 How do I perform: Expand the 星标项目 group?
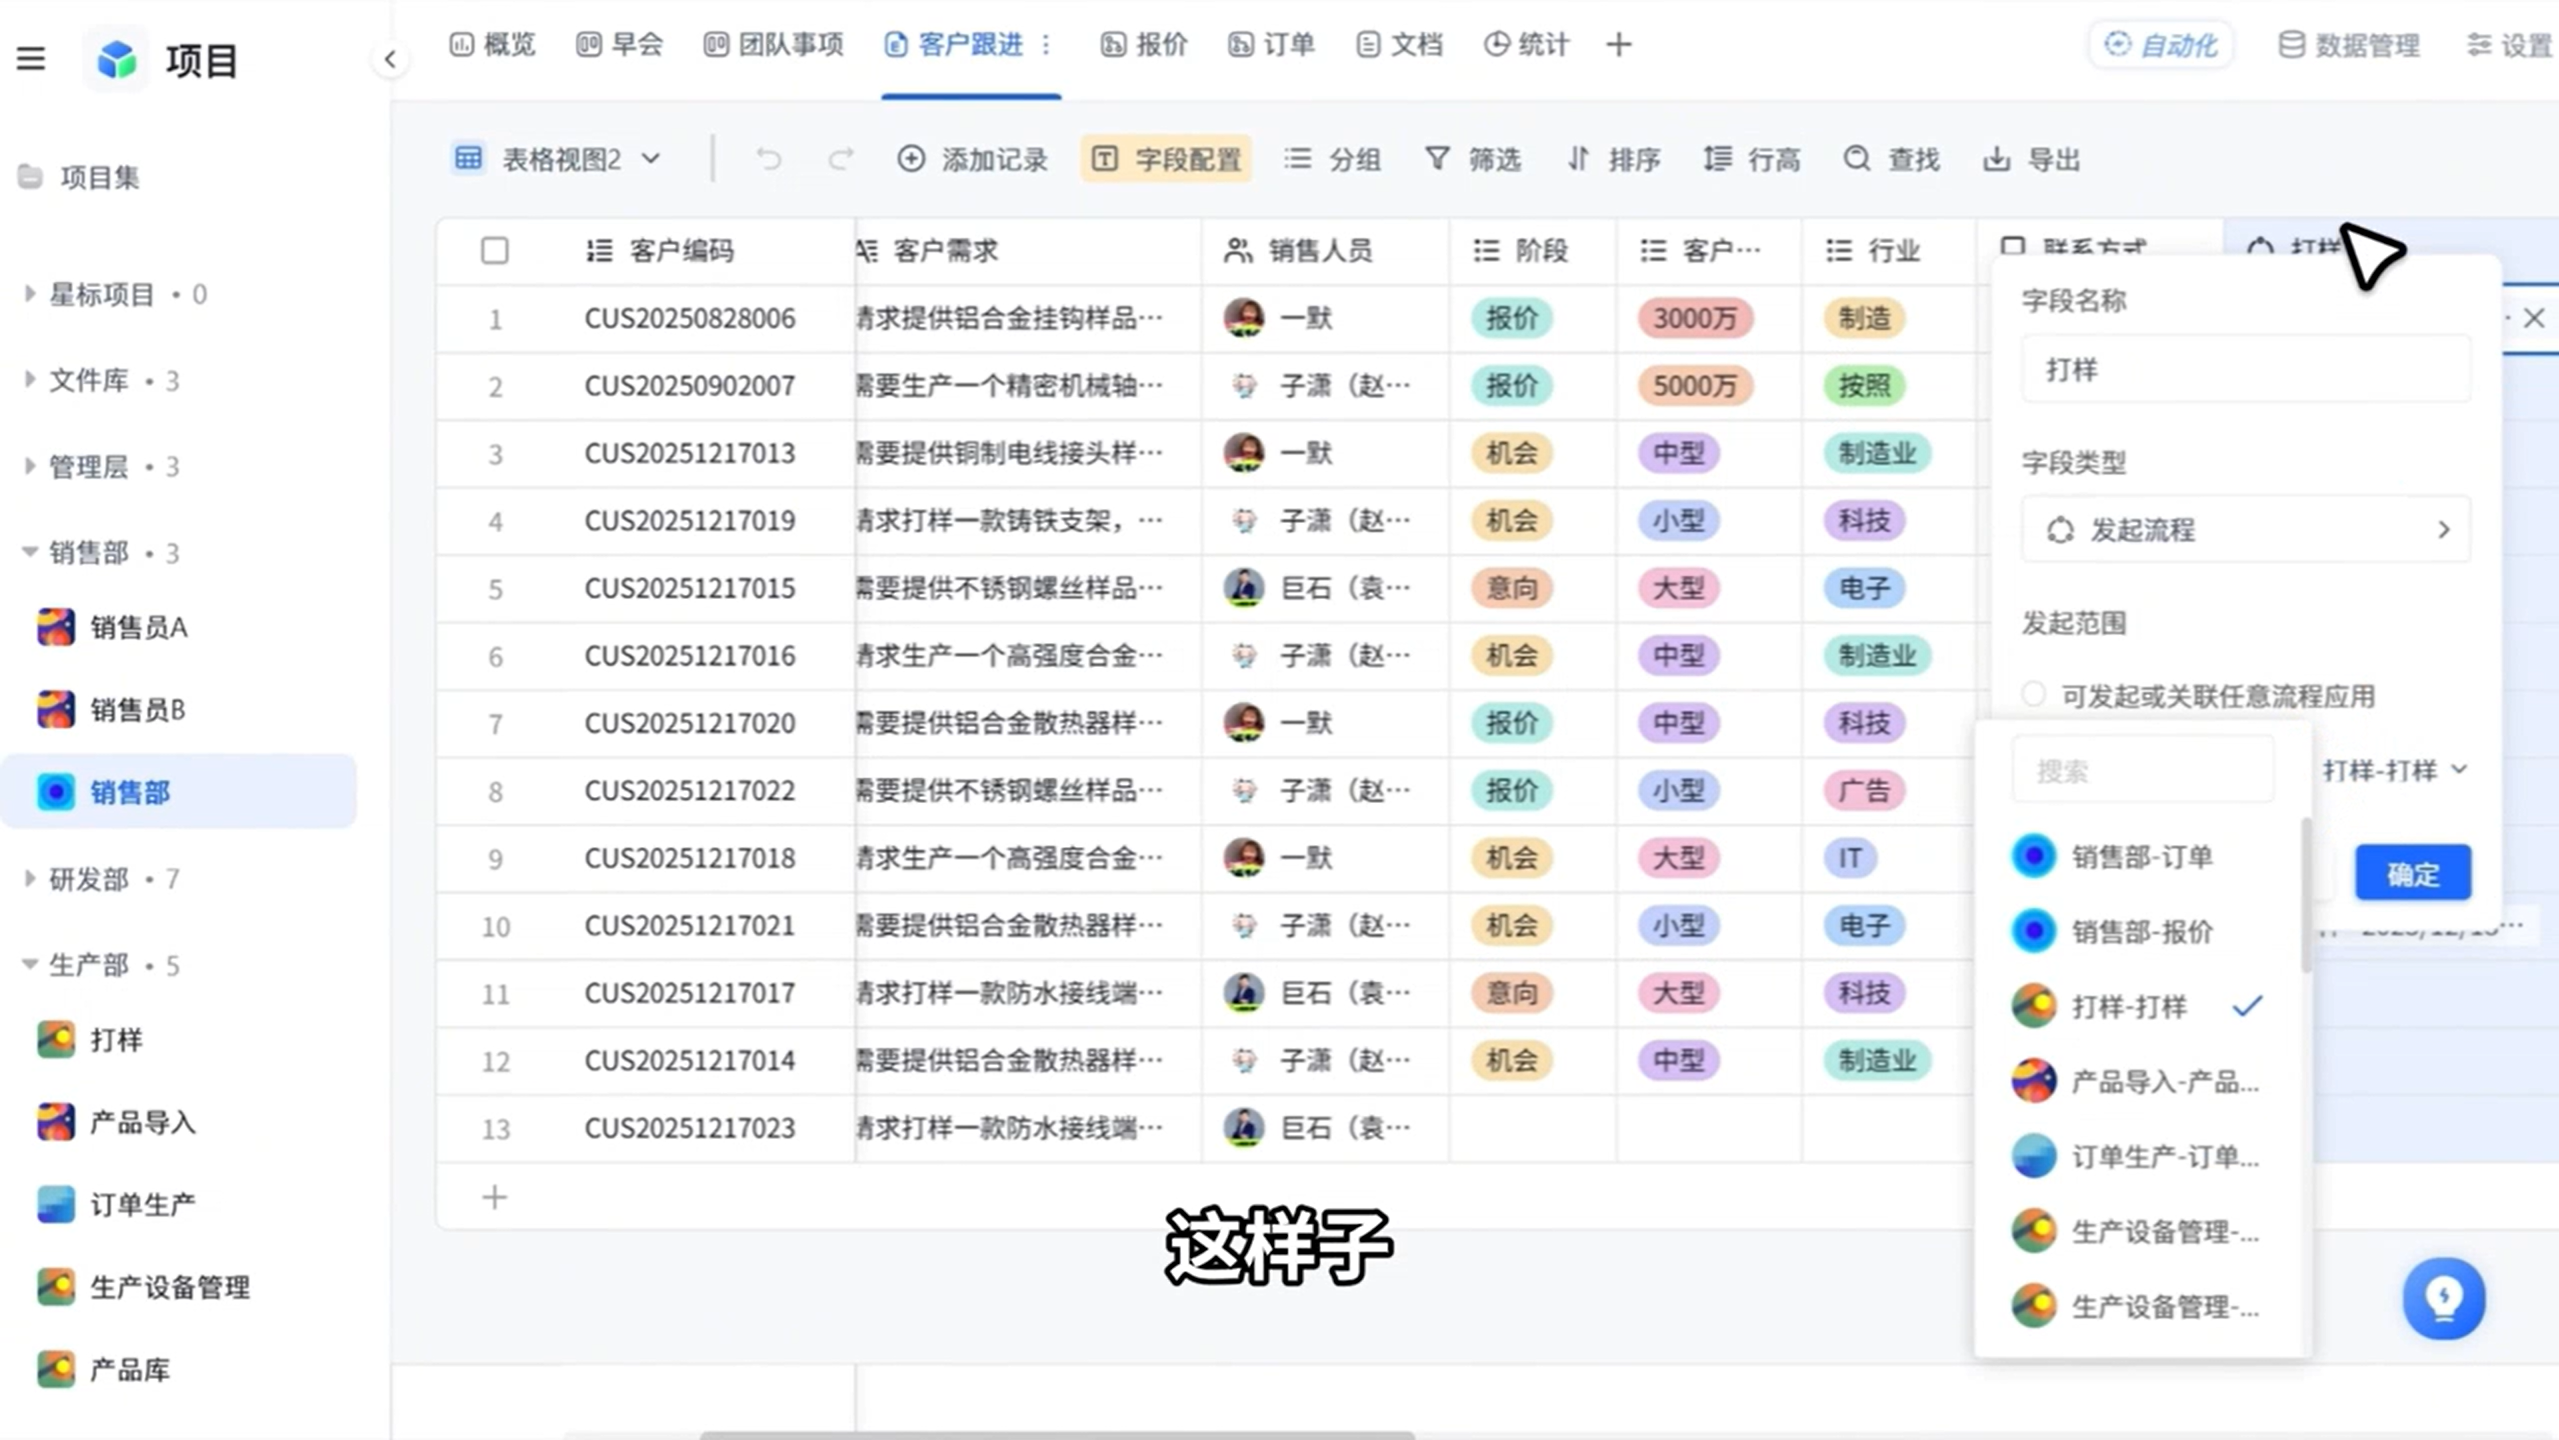[x=29, y=294]
